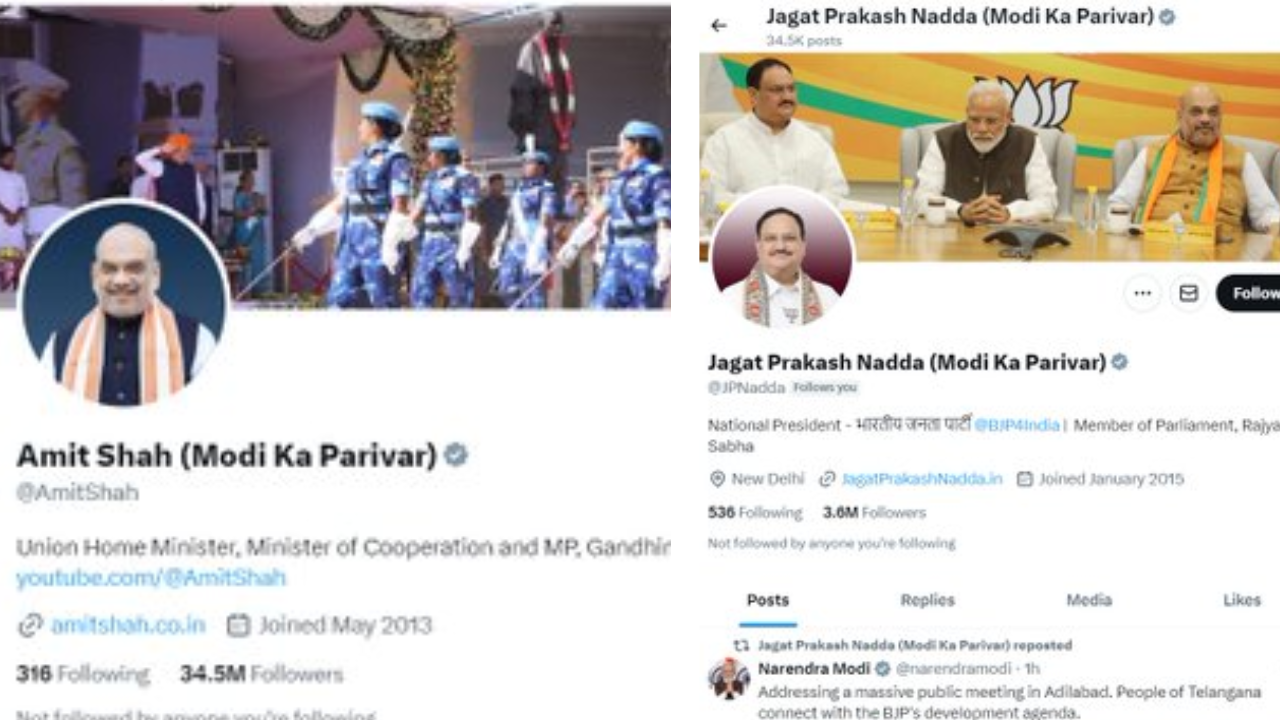This screenshot has width=1280, height=720.
Task: Open the amitshah.co.in website link
Action: tap(128, 626)
